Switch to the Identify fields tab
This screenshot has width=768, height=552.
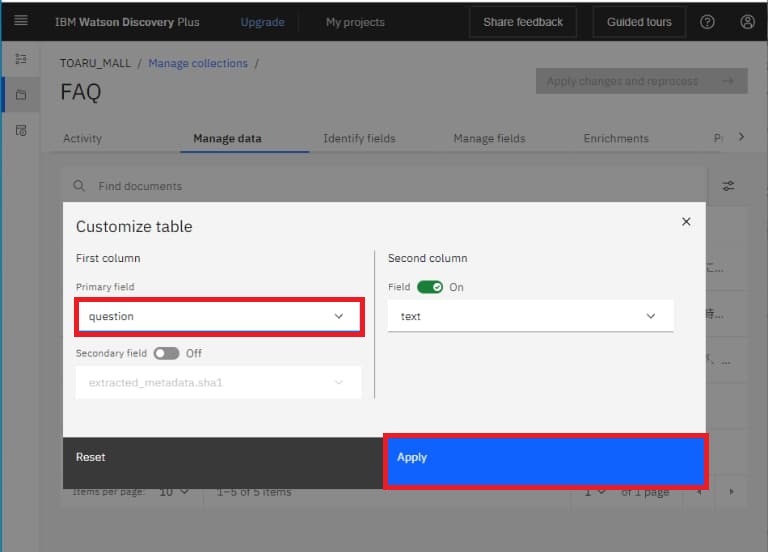point(359,138)
